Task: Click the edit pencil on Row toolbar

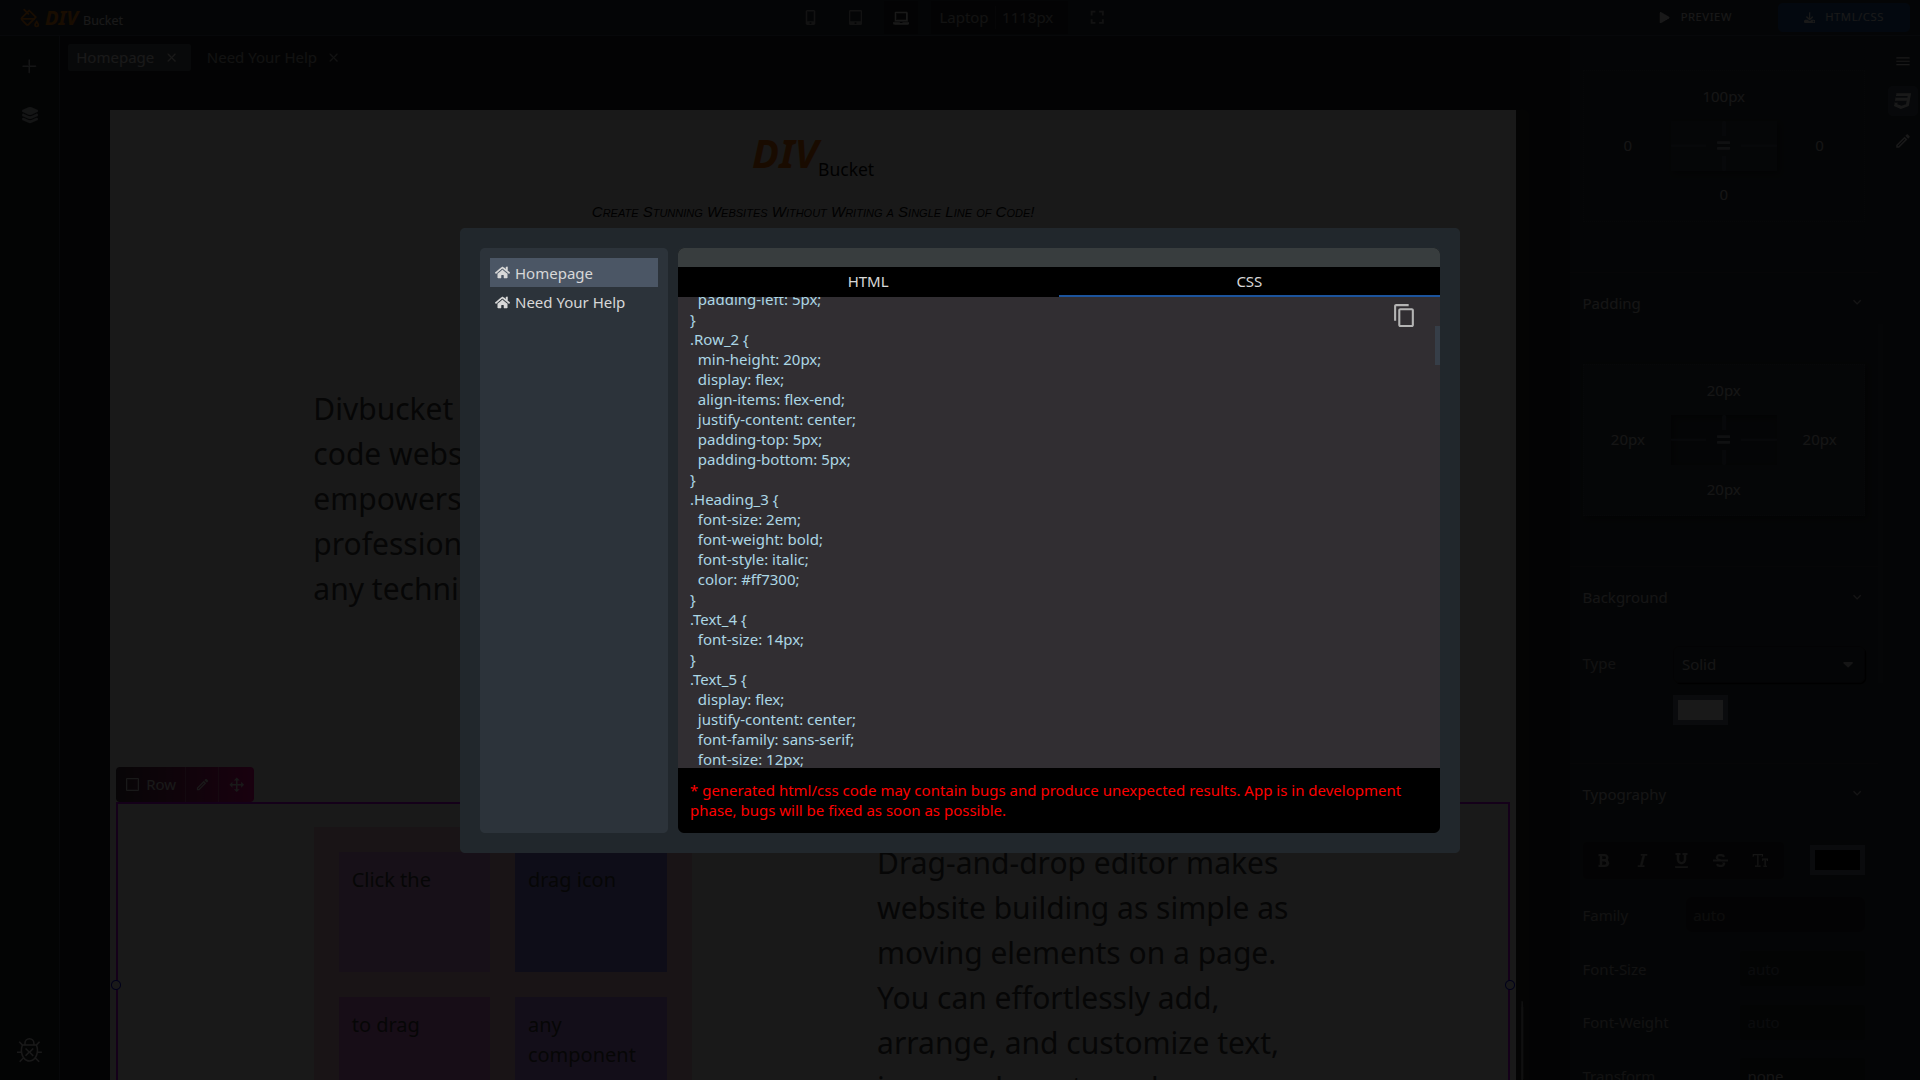Action: pos(202,785)
